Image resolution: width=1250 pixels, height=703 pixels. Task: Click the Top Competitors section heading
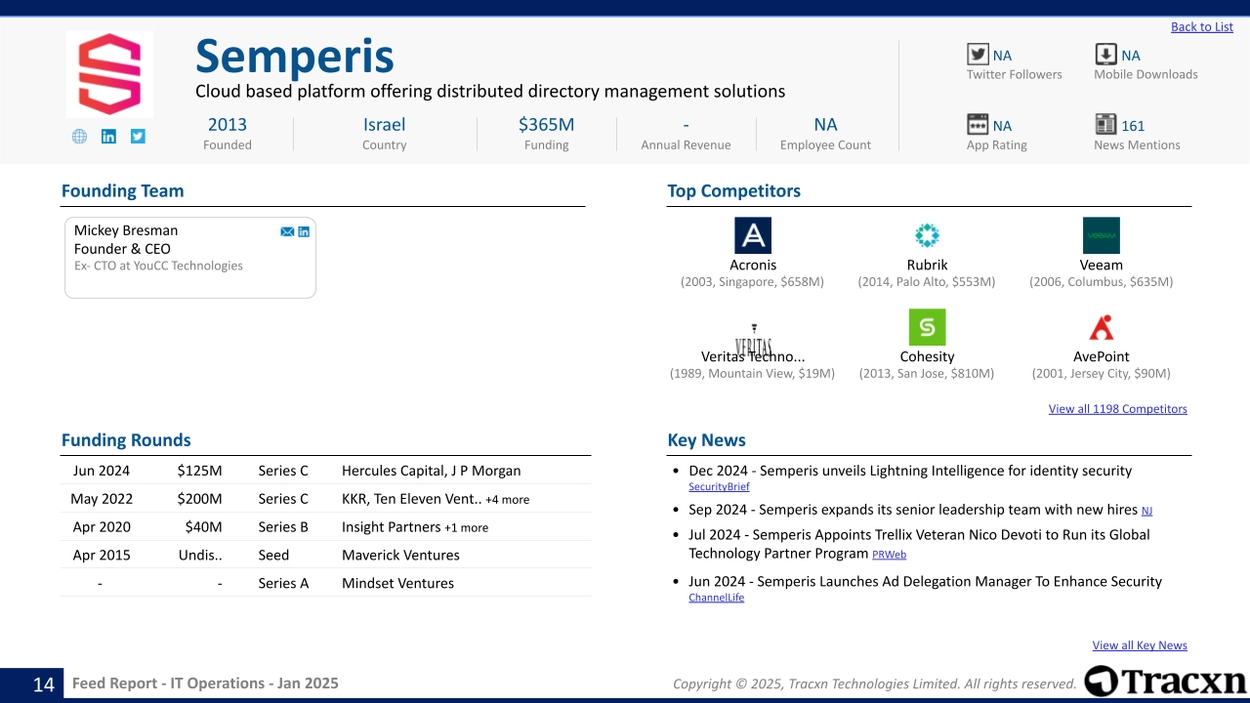click(734, 190)
